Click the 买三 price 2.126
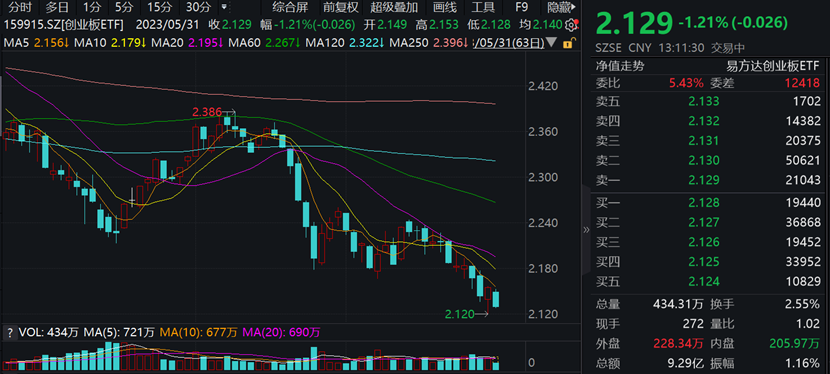Image resolution: width=830 pixels, height=374 pixels. point(703,242)
